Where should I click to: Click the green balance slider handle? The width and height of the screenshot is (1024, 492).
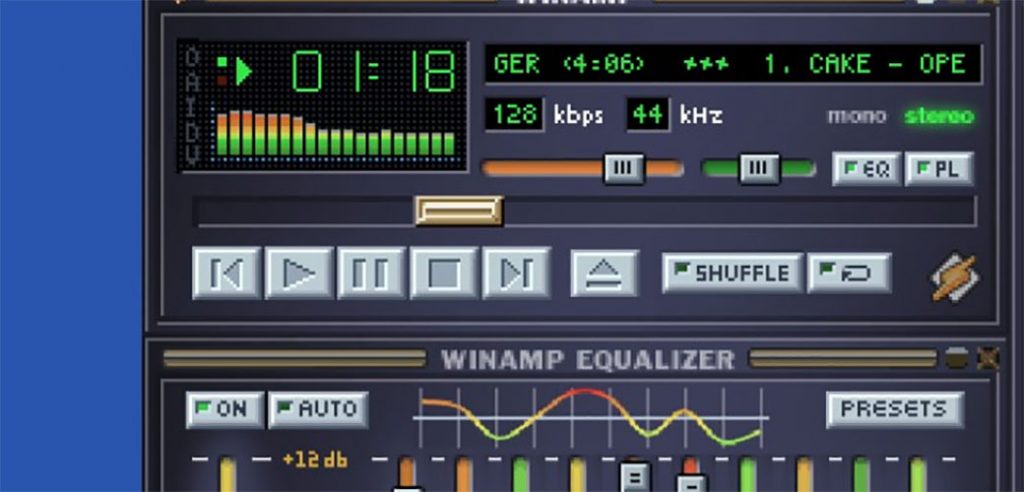(x=759, y=169)
